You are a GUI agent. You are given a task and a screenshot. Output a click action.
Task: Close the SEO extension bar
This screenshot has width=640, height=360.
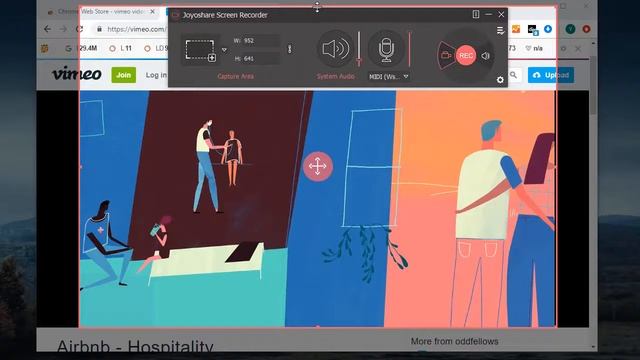(578, 48)
